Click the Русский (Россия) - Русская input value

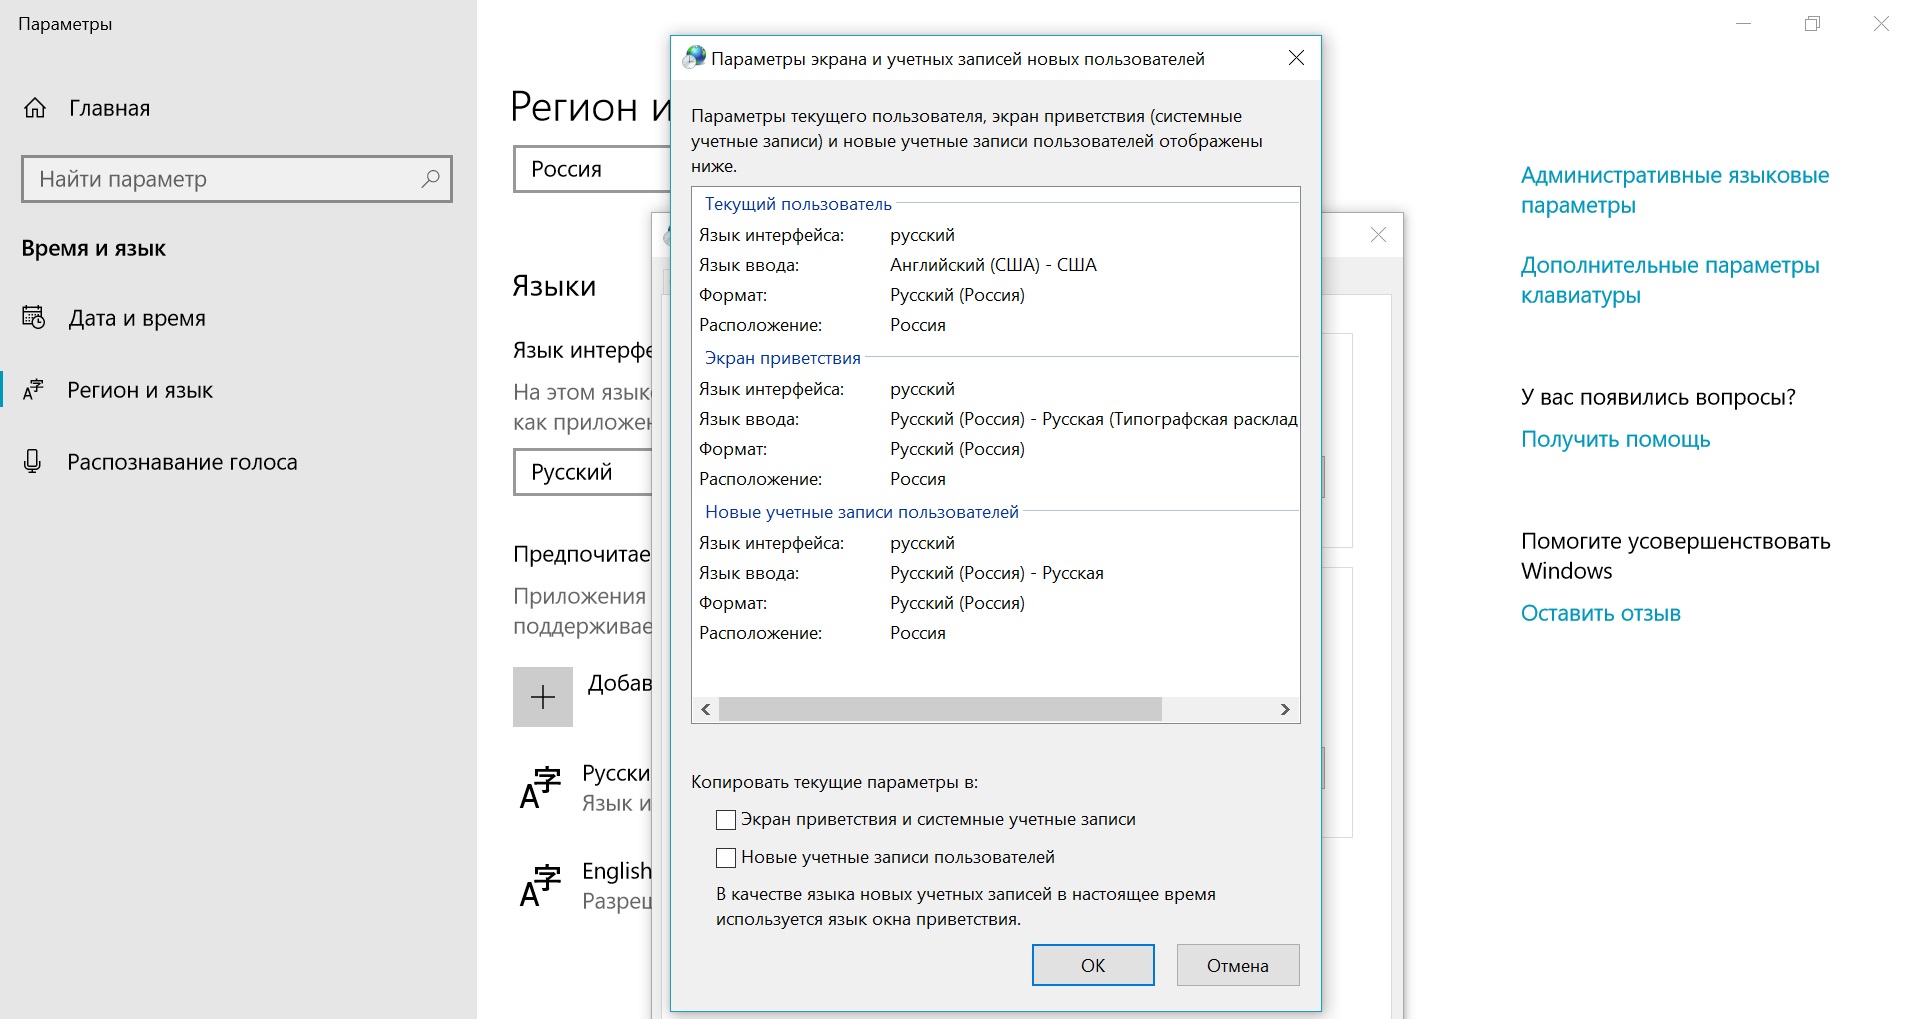[997, 573]
